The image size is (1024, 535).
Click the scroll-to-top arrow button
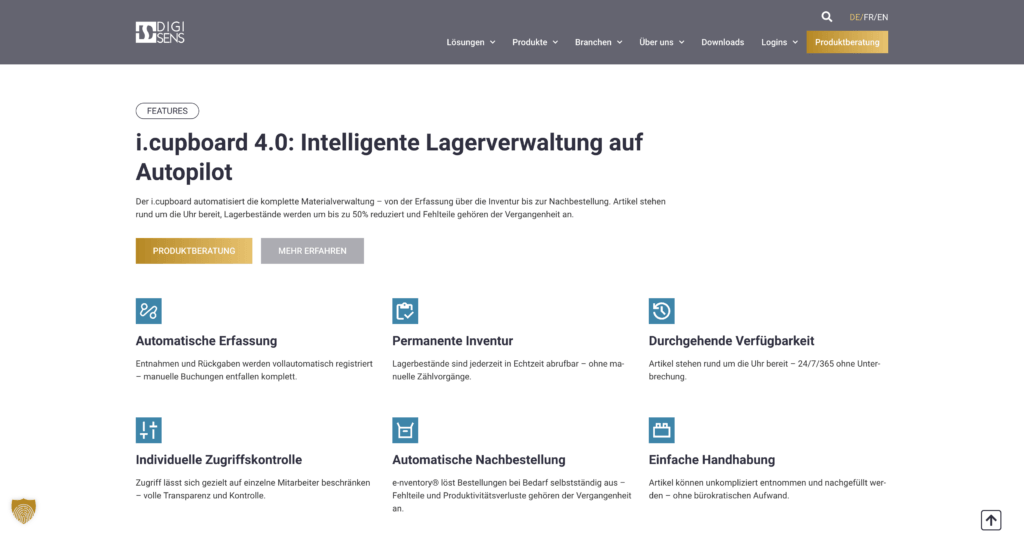click(991, 520)
